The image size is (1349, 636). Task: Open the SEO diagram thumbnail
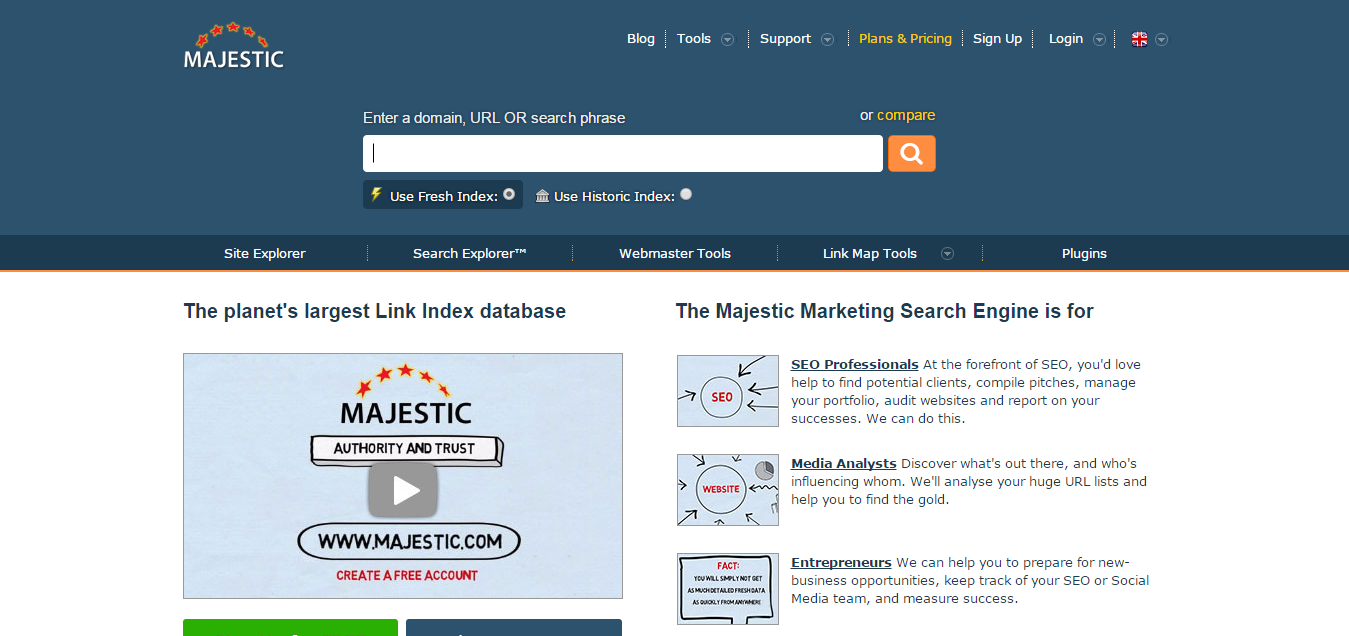pyautogui.click(x=727, y=391)
